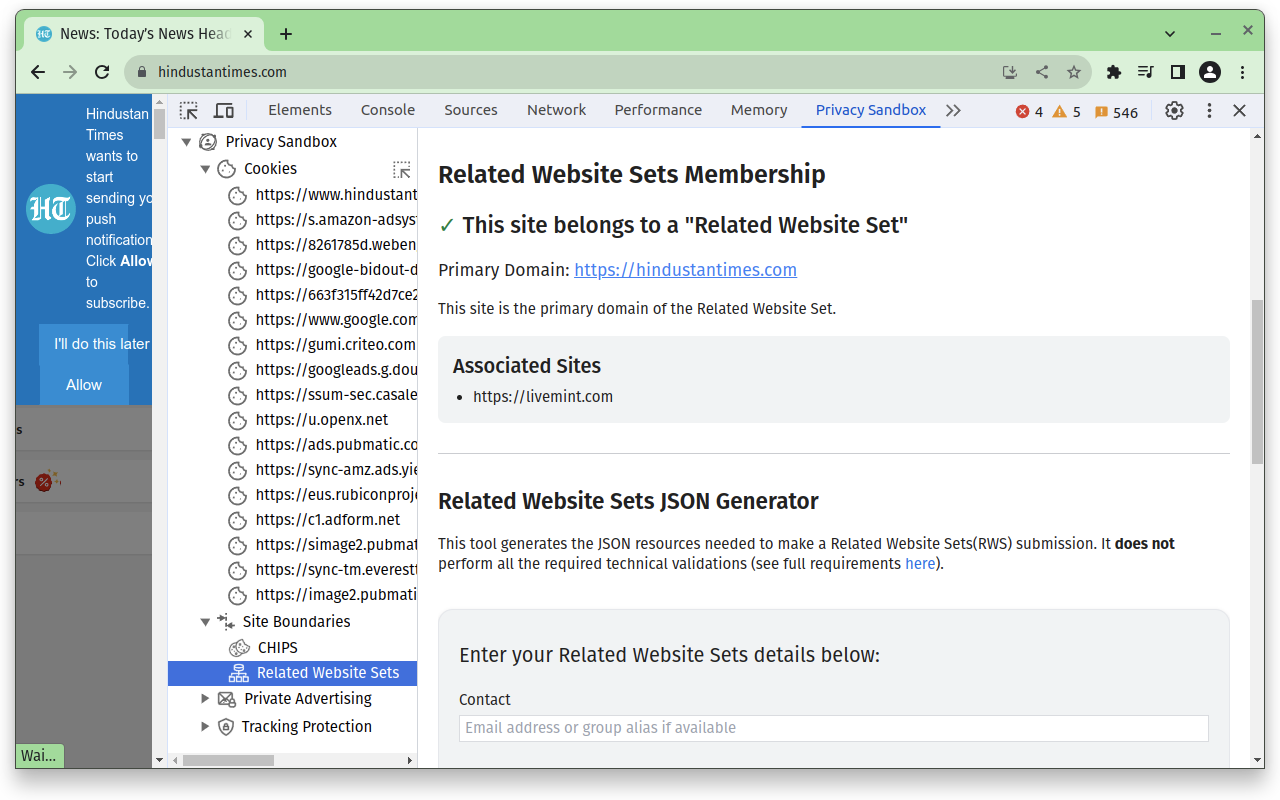The width and height of the screenshot is (1280, 800).
Task: Click the 'here' requirements link
Action: (x=919, y=563)
